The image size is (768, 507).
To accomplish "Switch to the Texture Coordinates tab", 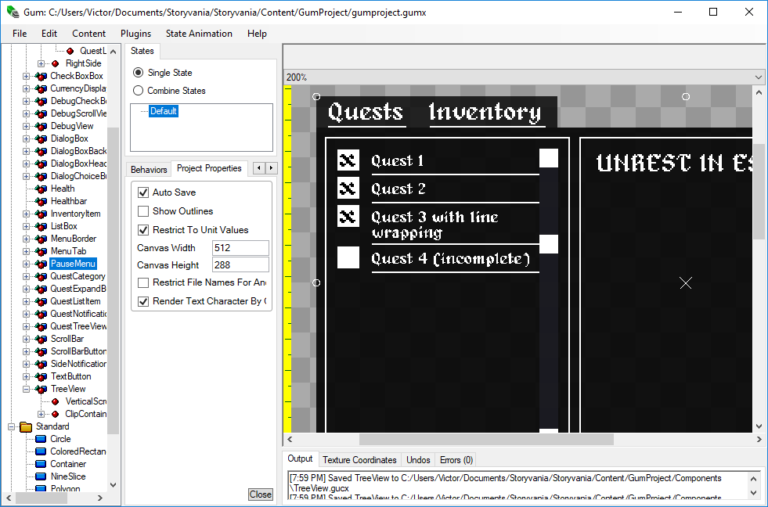I will point(360,460).
